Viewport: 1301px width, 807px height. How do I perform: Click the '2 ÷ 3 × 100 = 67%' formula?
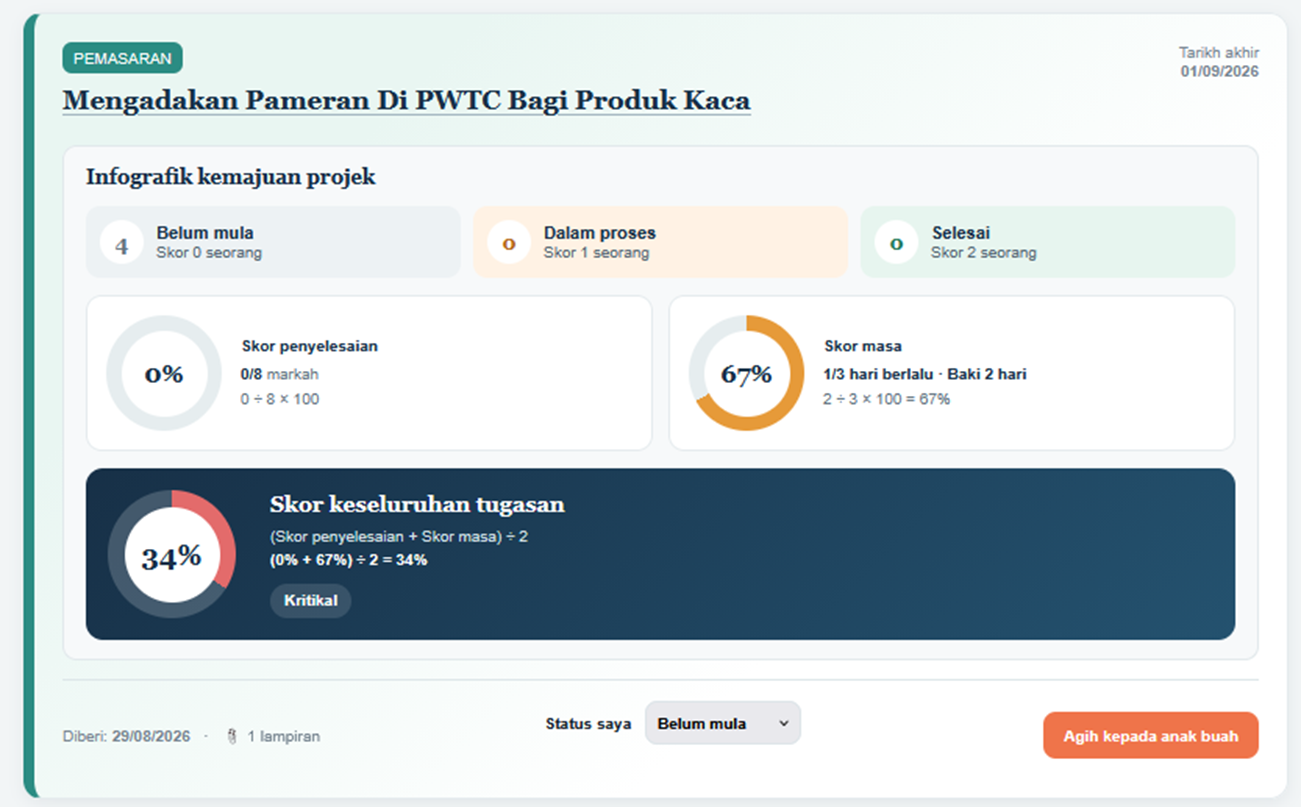(x=887, y=399)
